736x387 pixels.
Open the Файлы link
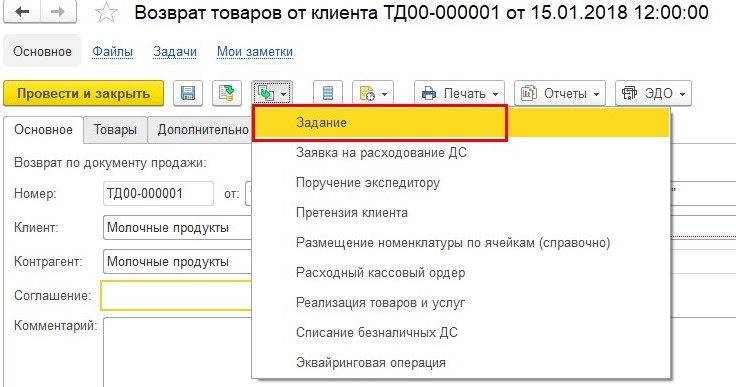(112, 51)
